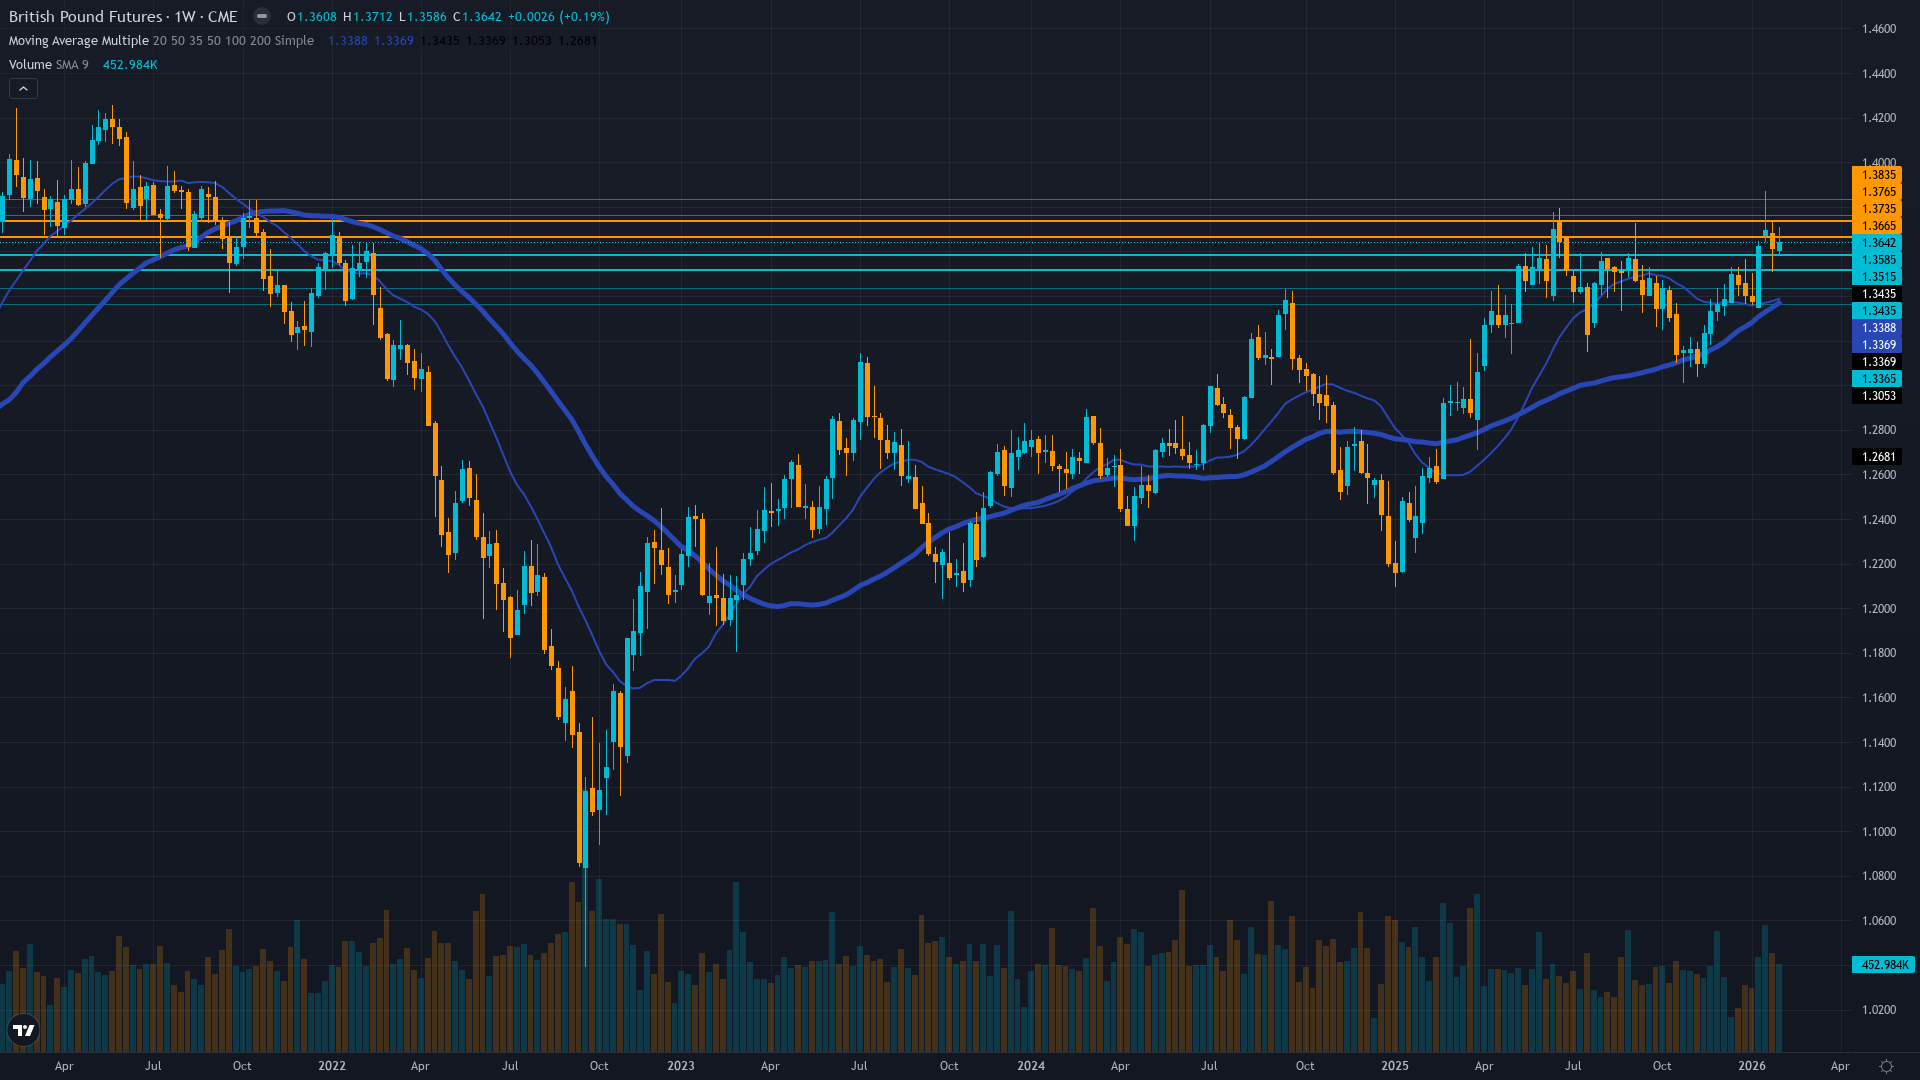1920x1080 pixels.
Task: Click the 2026 label on time axis
Action: [x=1752, y=1066]
